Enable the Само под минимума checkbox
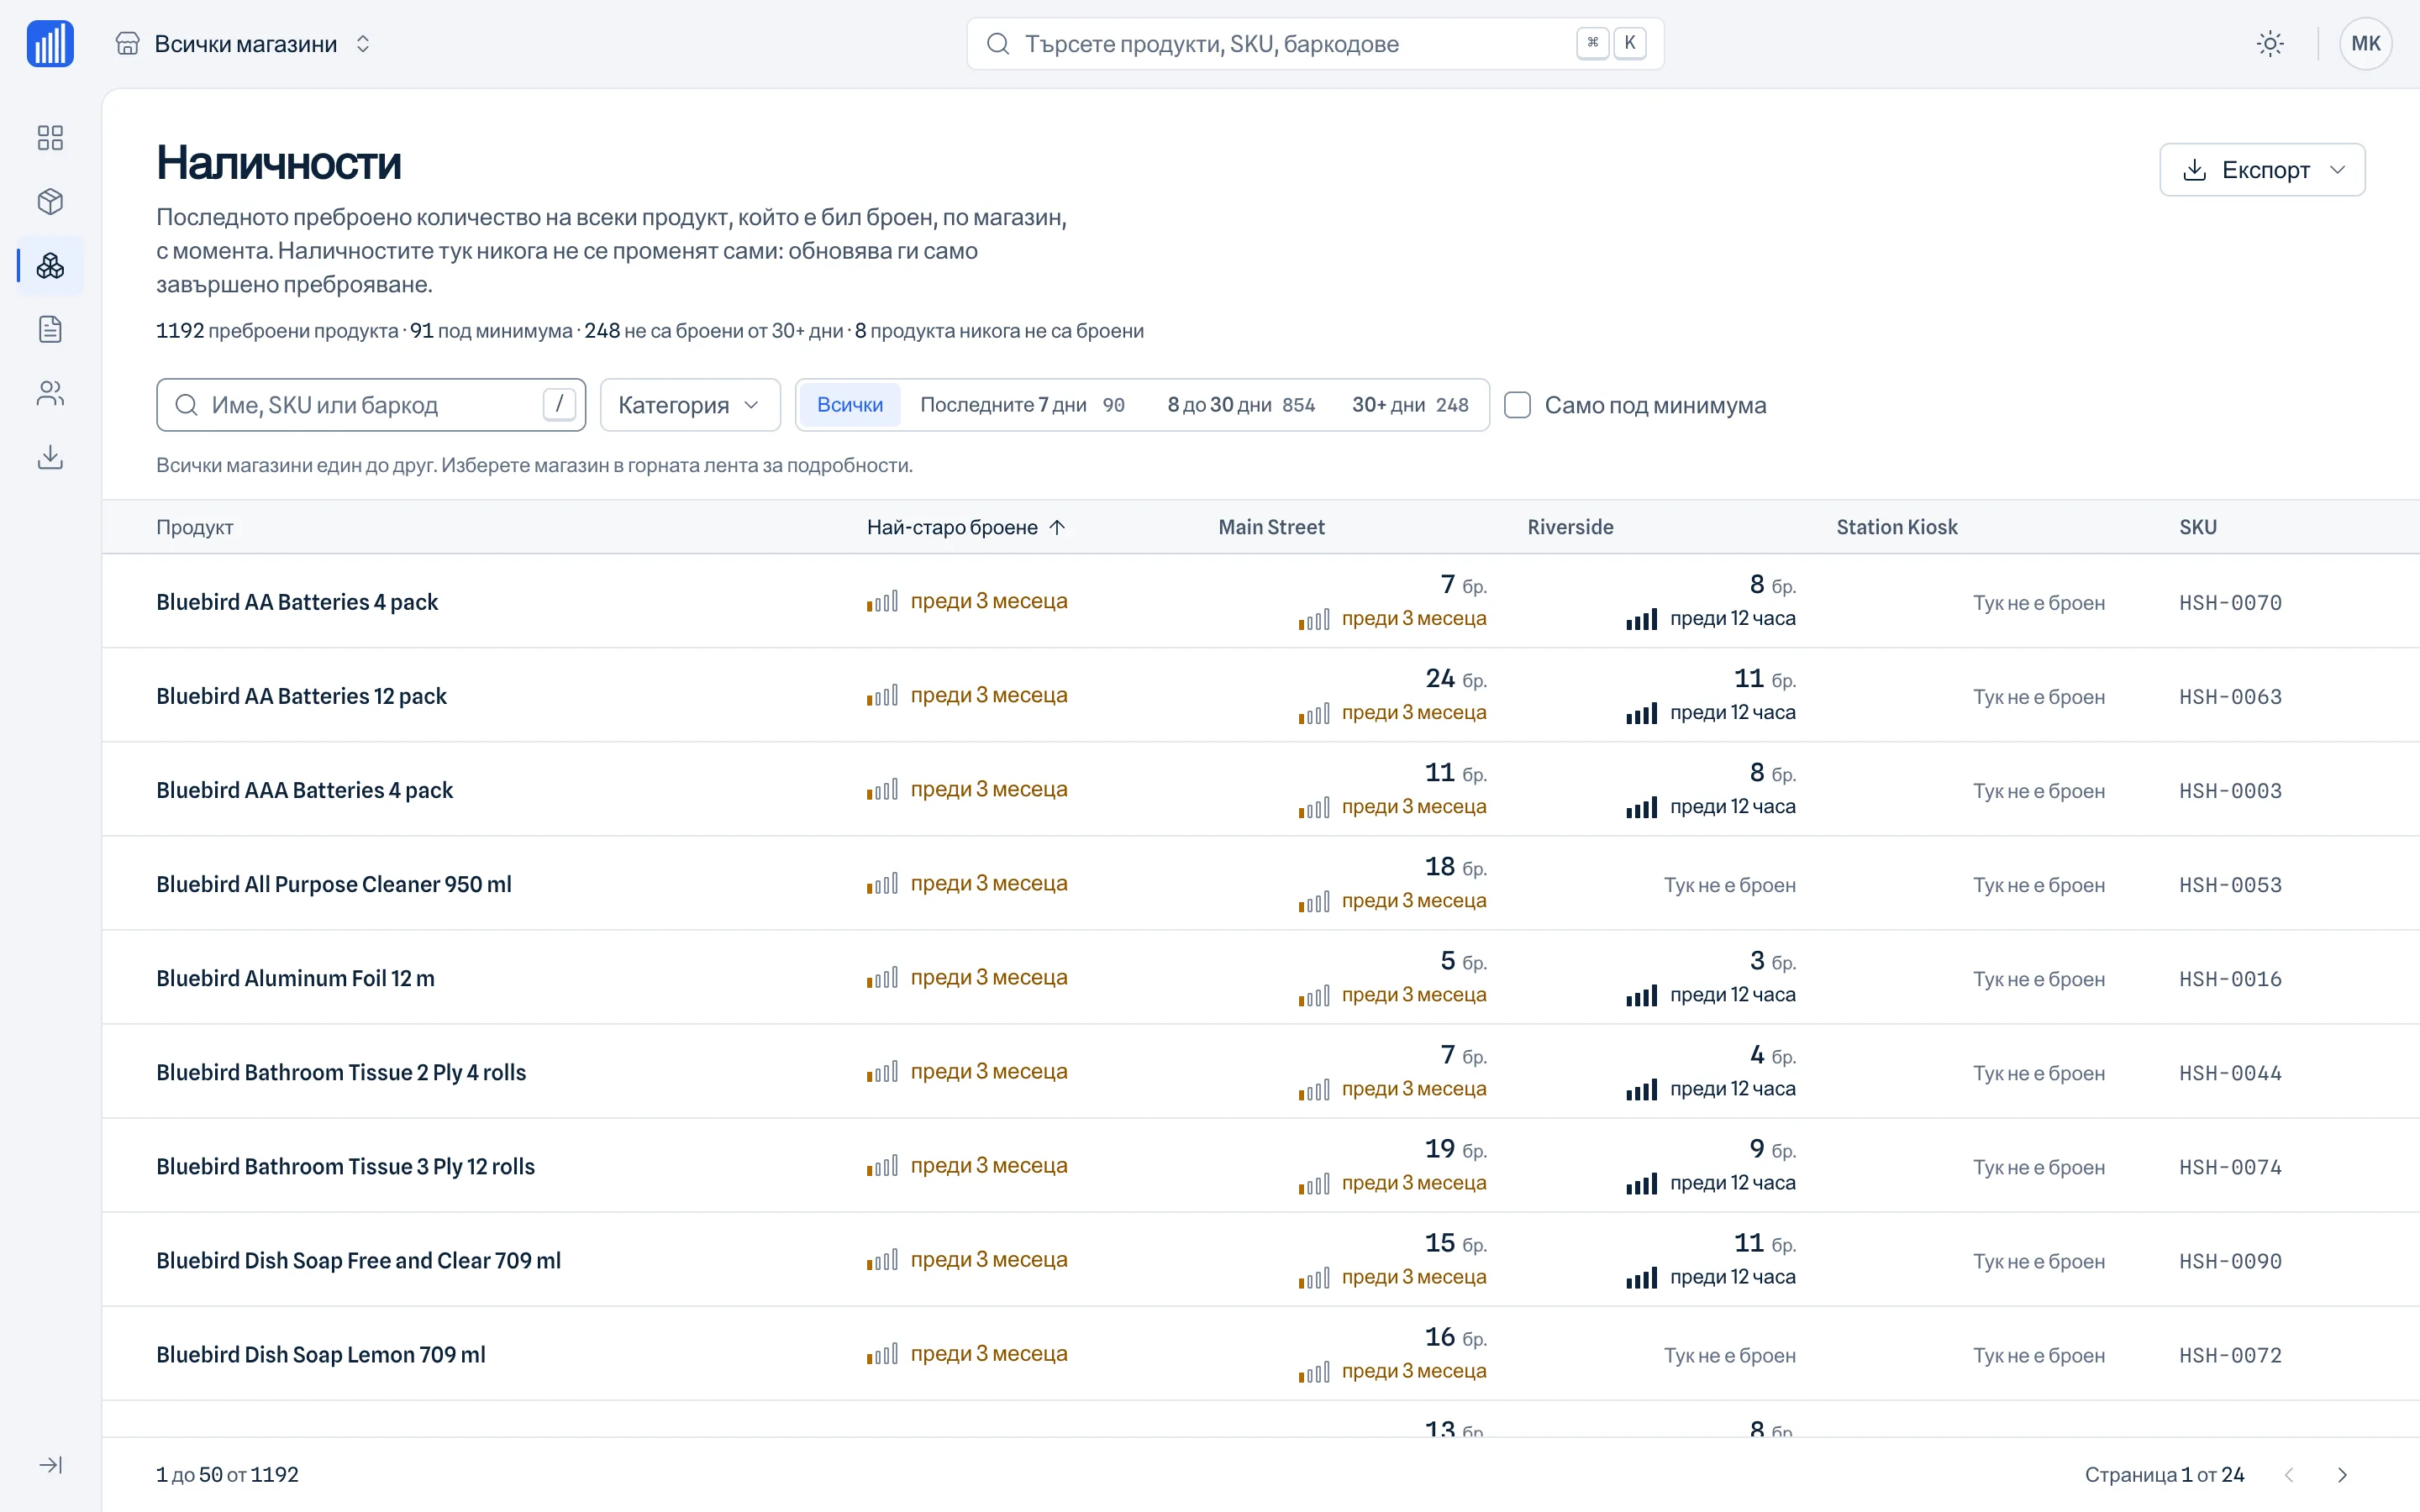Image resolution: width=2420 pixels, height=1512 pixels. [x=1517, y=405]
